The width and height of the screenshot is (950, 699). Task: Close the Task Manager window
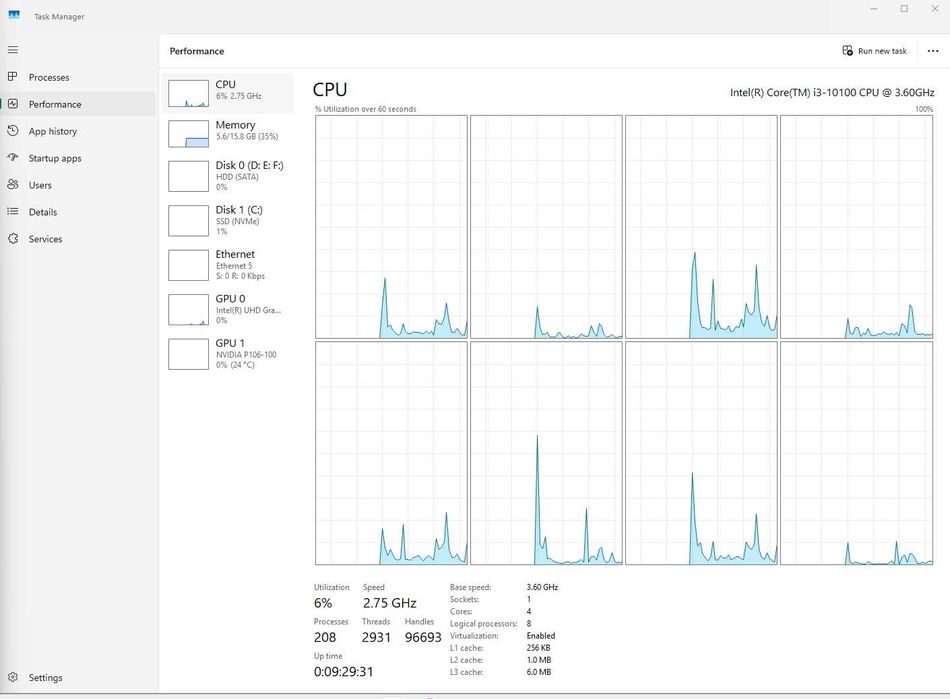pyautogui.click(x=935, y=9)
